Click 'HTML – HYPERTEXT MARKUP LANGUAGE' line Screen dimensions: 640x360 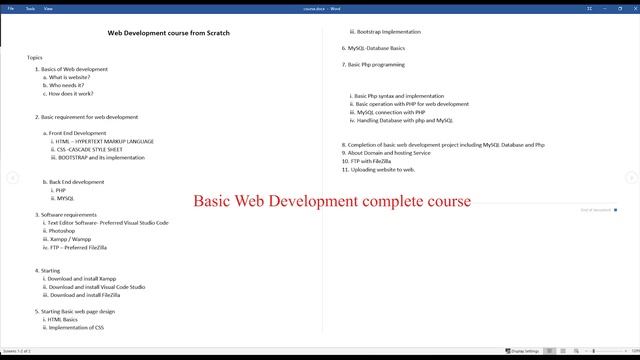point(105,141)
